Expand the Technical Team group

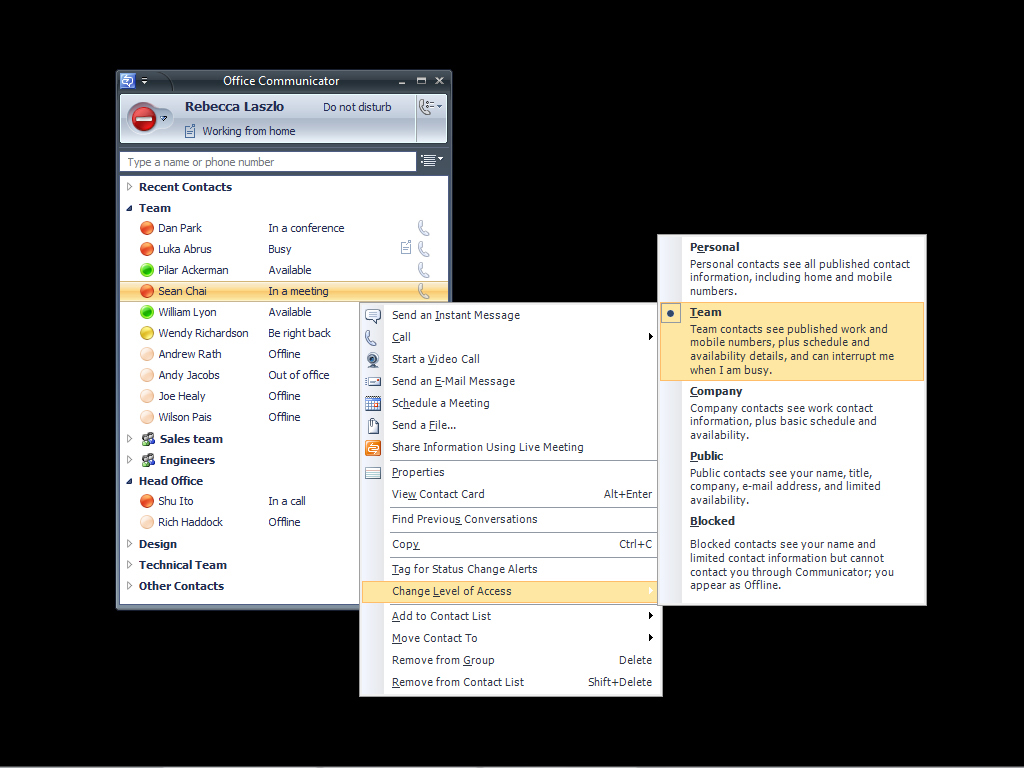click(129, 564)
